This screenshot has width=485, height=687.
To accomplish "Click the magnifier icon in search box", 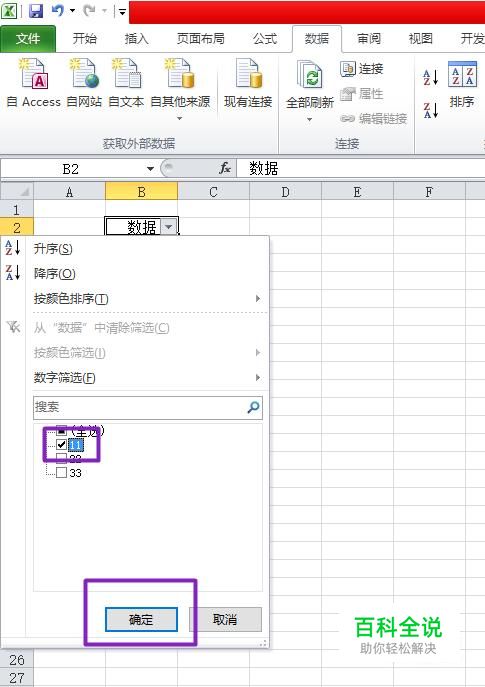I will 254,407.
